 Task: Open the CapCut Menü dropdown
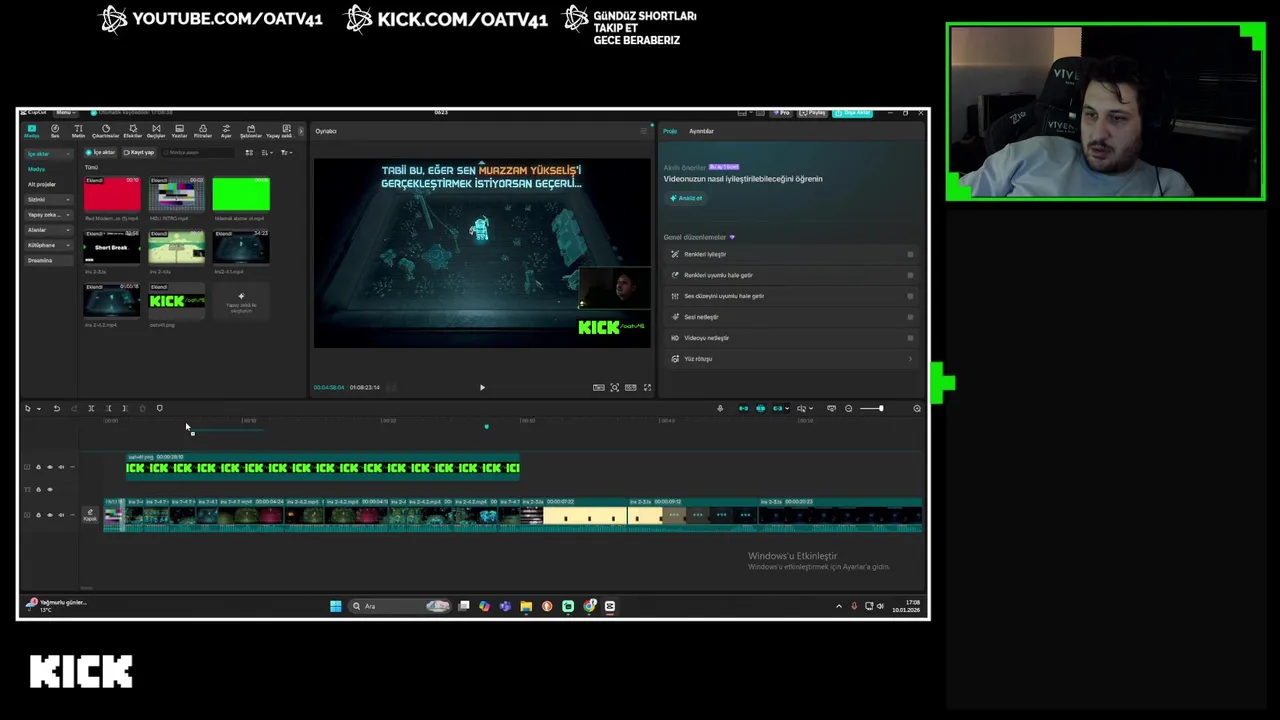pyautogui.click(x=64, y=112)
